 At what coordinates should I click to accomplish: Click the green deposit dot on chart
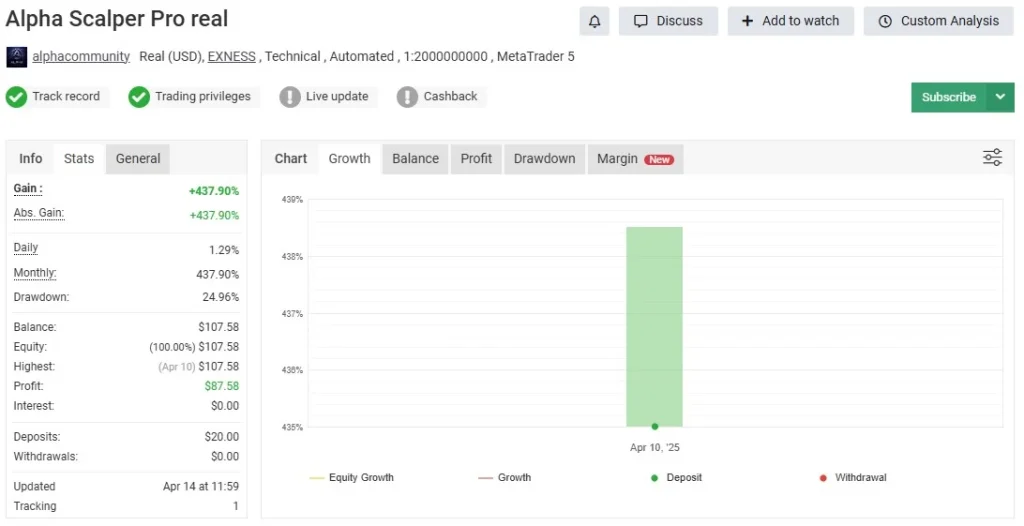point(655,427)
